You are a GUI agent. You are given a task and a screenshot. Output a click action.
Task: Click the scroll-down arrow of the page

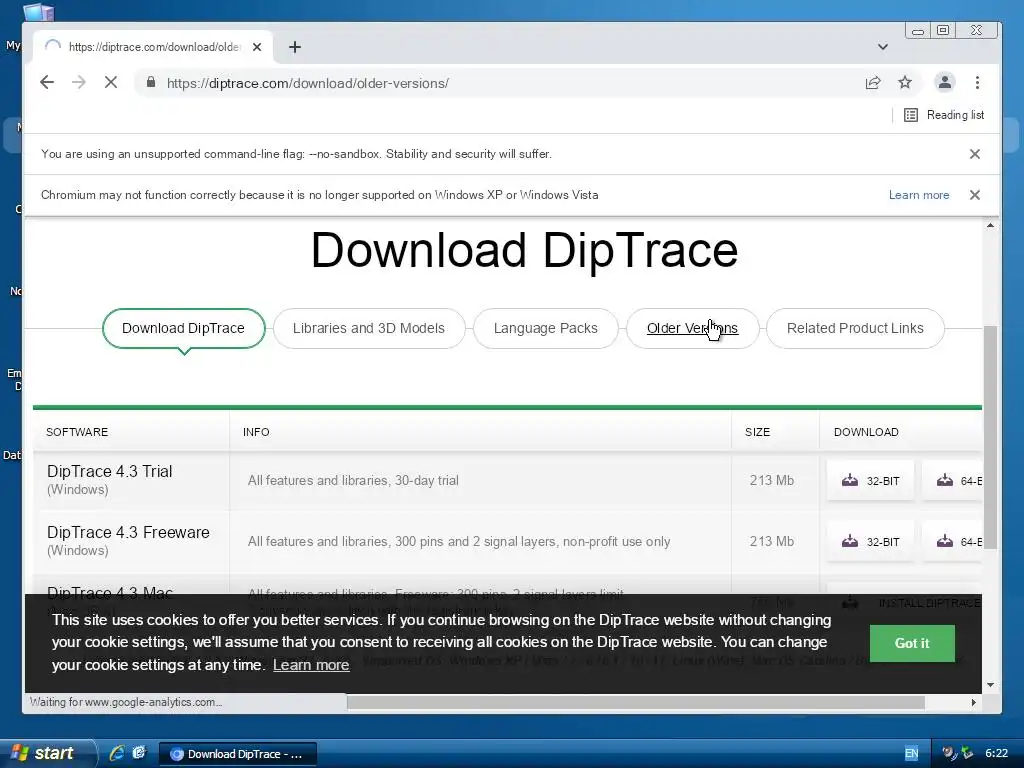990,685
